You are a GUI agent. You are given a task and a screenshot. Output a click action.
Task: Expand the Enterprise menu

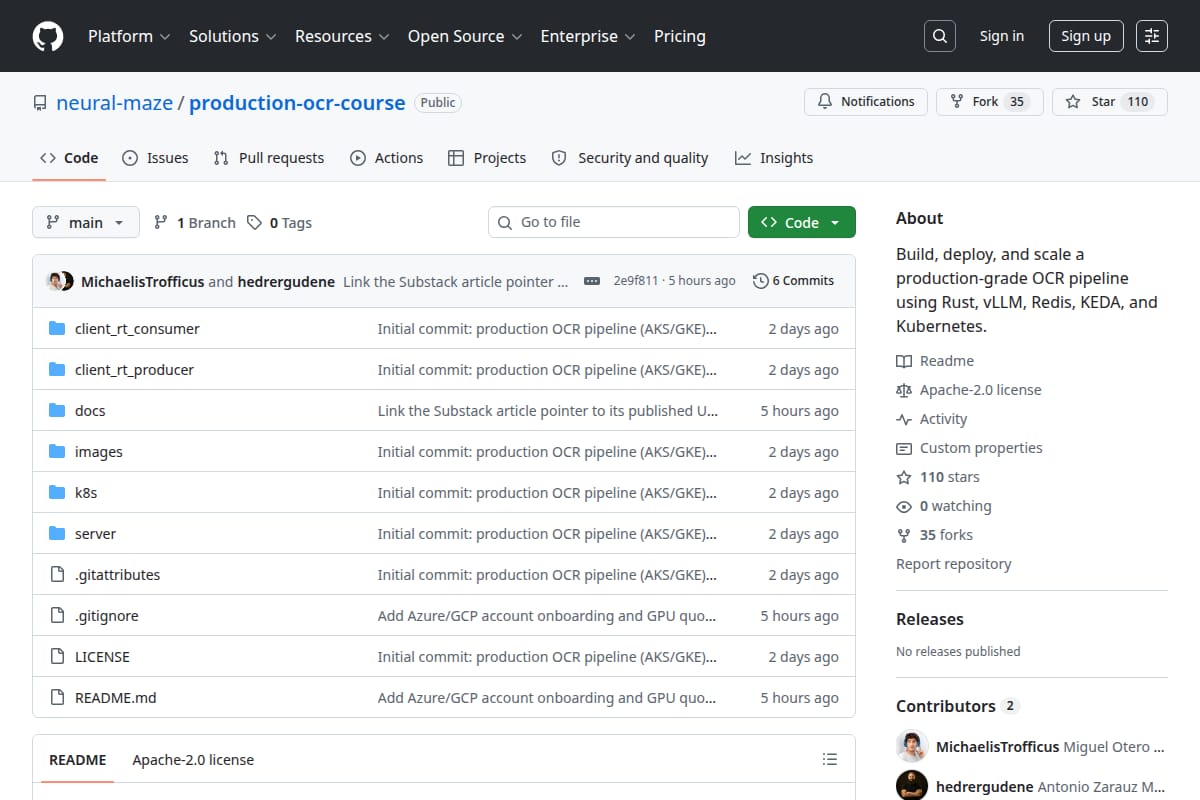click(x=588, y=36)
